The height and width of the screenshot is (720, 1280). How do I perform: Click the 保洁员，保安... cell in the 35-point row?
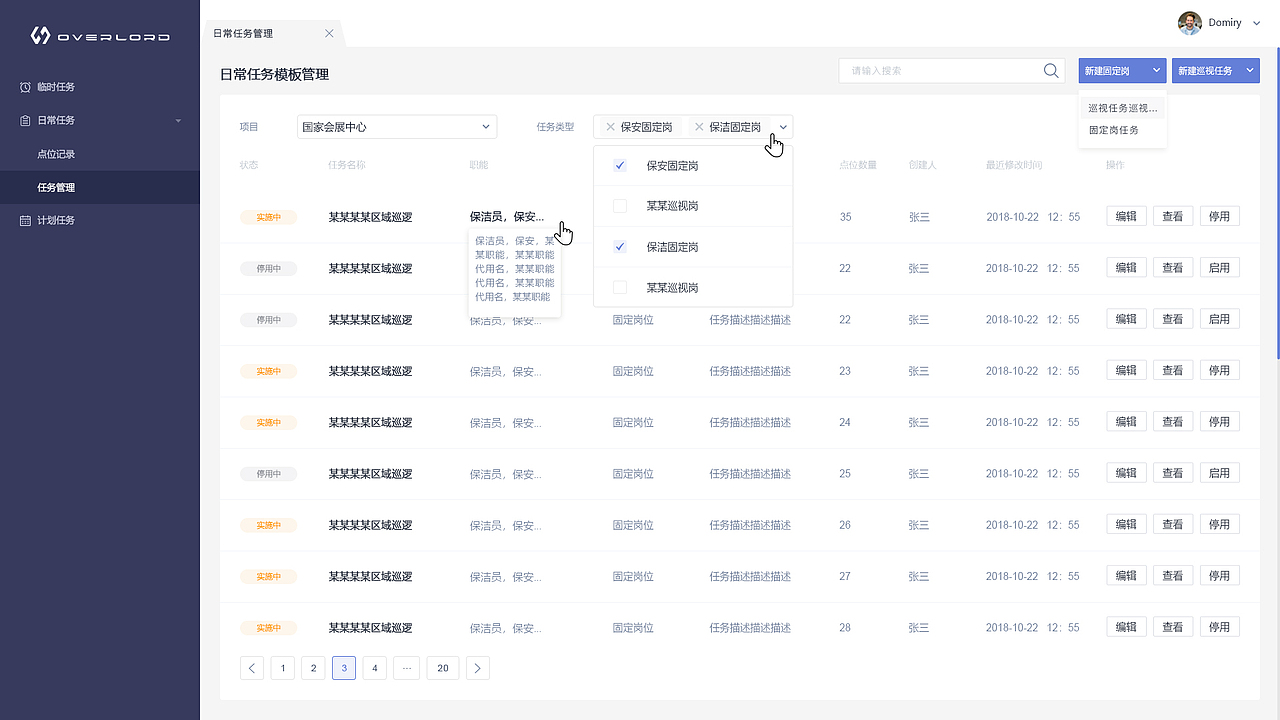coord(507,217)
